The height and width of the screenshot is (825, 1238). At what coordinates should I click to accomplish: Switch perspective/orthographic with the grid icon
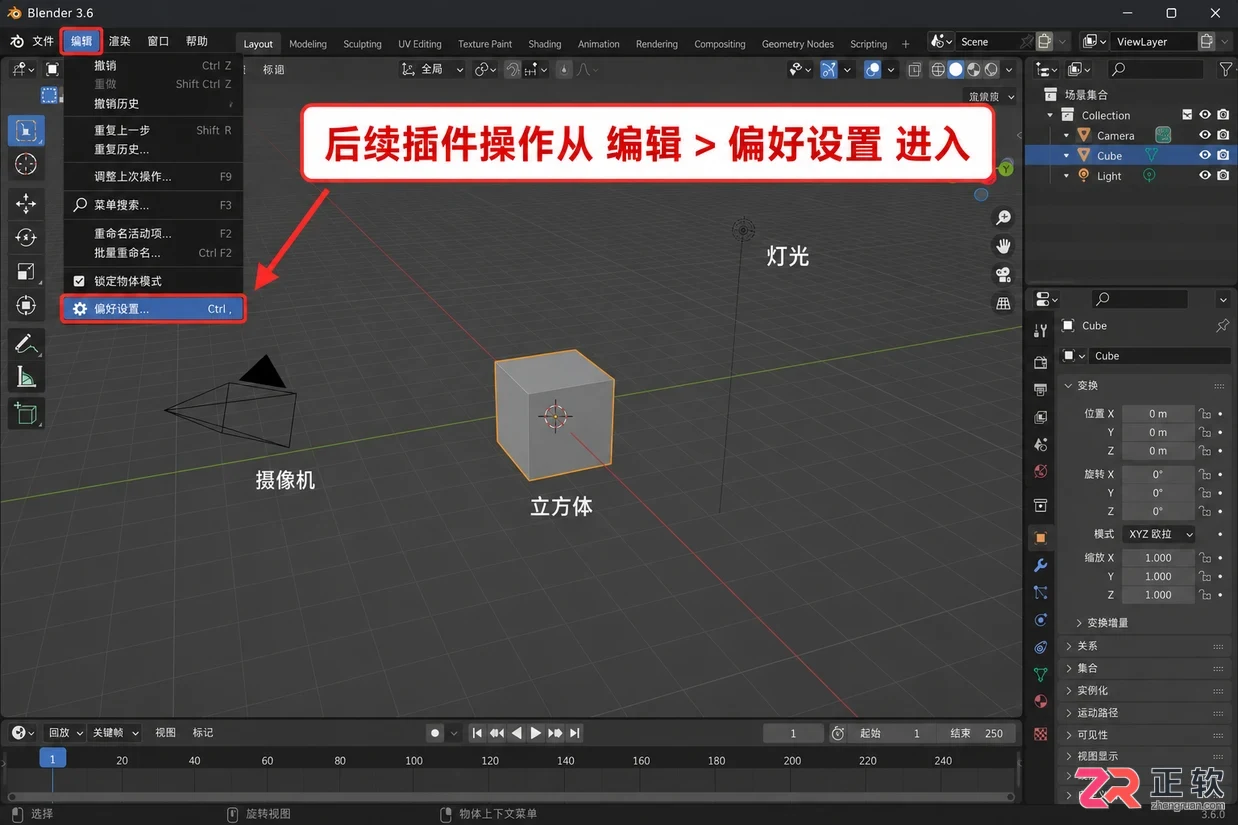[1003, 303]
